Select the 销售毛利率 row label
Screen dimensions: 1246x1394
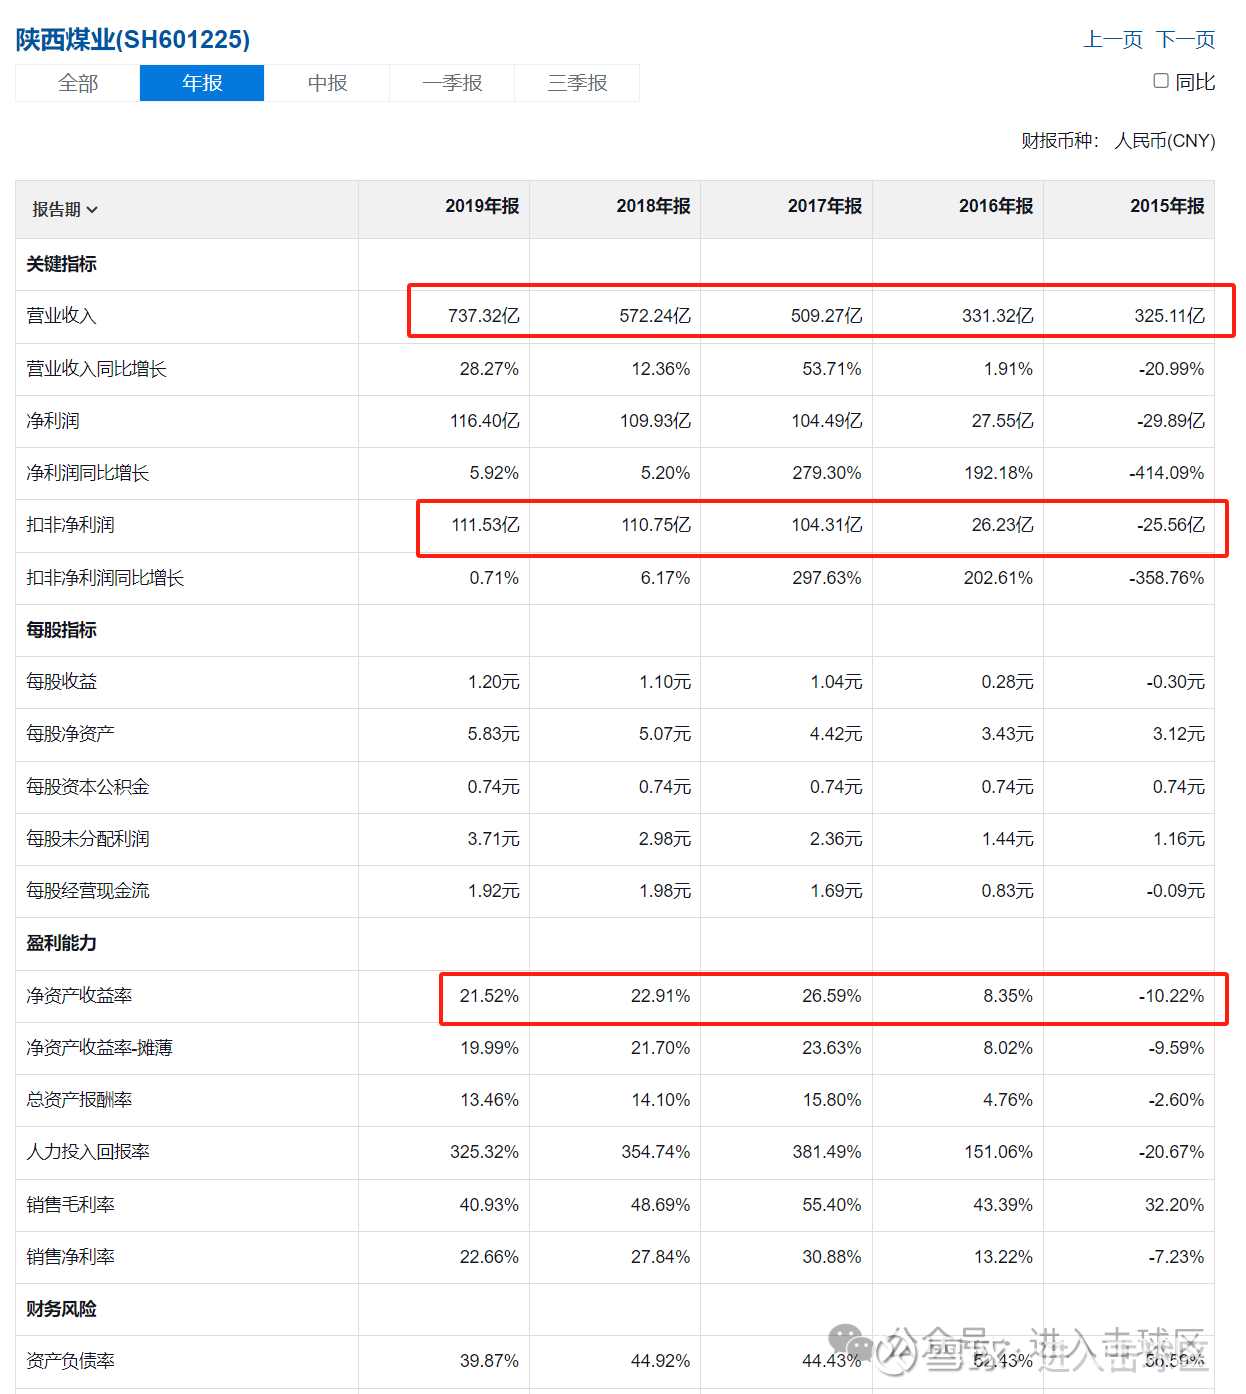(70, 1205)
